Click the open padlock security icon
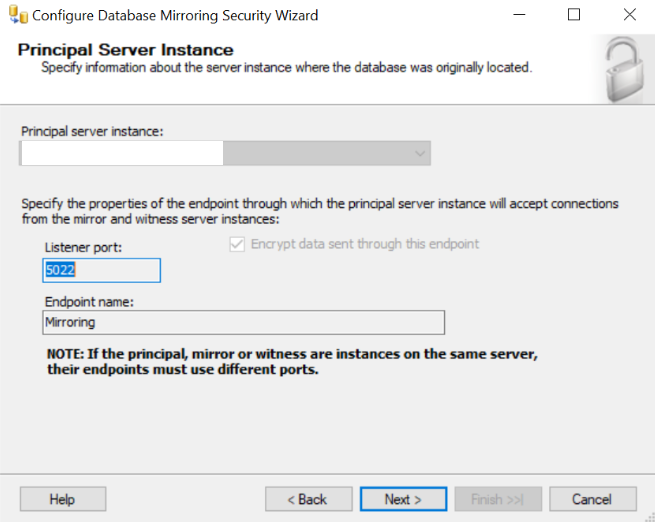The height and width of the screenshot is (522, 655). point(623,70)
